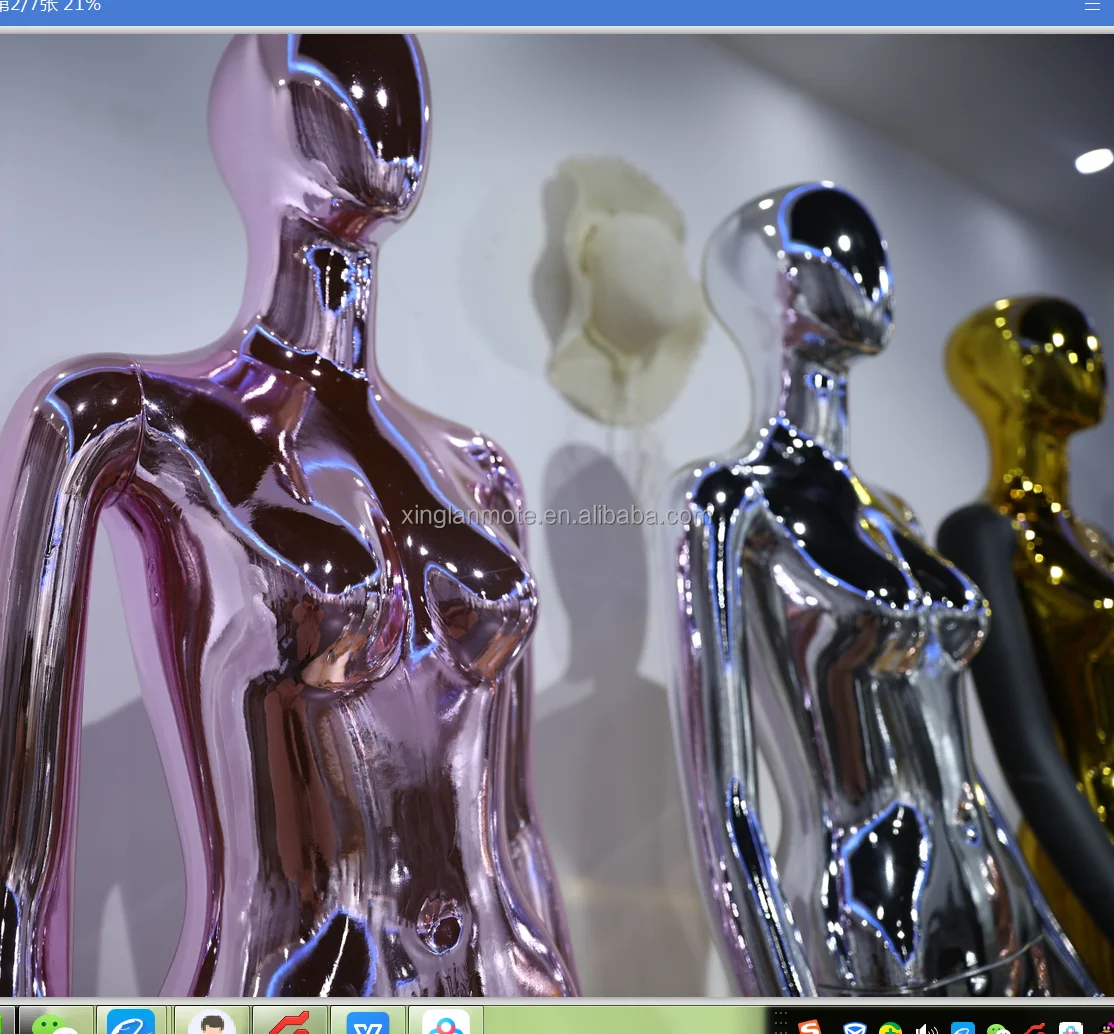Click the green cross tray icon
The image size is (1114, 1034).
(x=890, y=1027)
